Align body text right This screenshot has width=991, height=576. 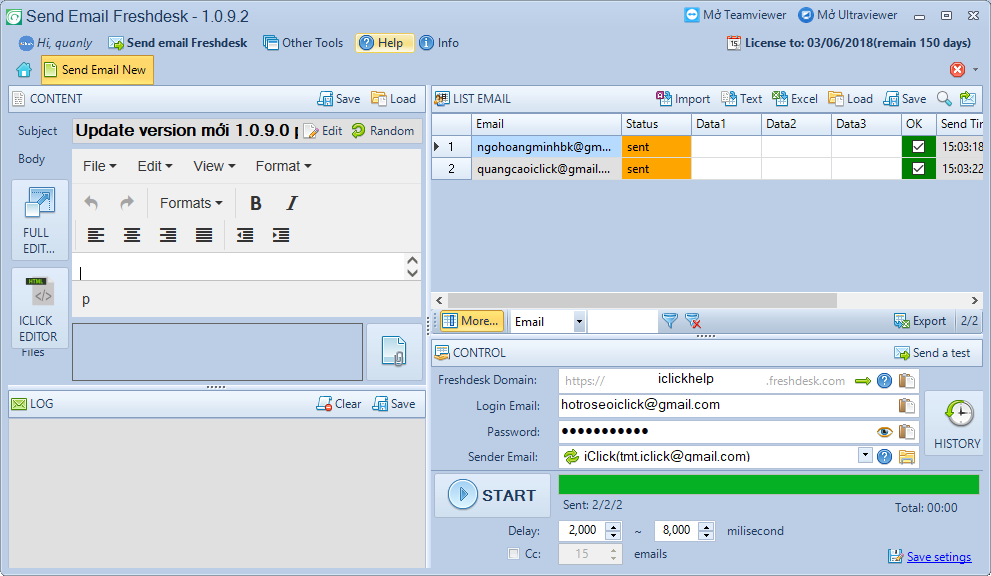pyautogui.click(x=168, y=235)
